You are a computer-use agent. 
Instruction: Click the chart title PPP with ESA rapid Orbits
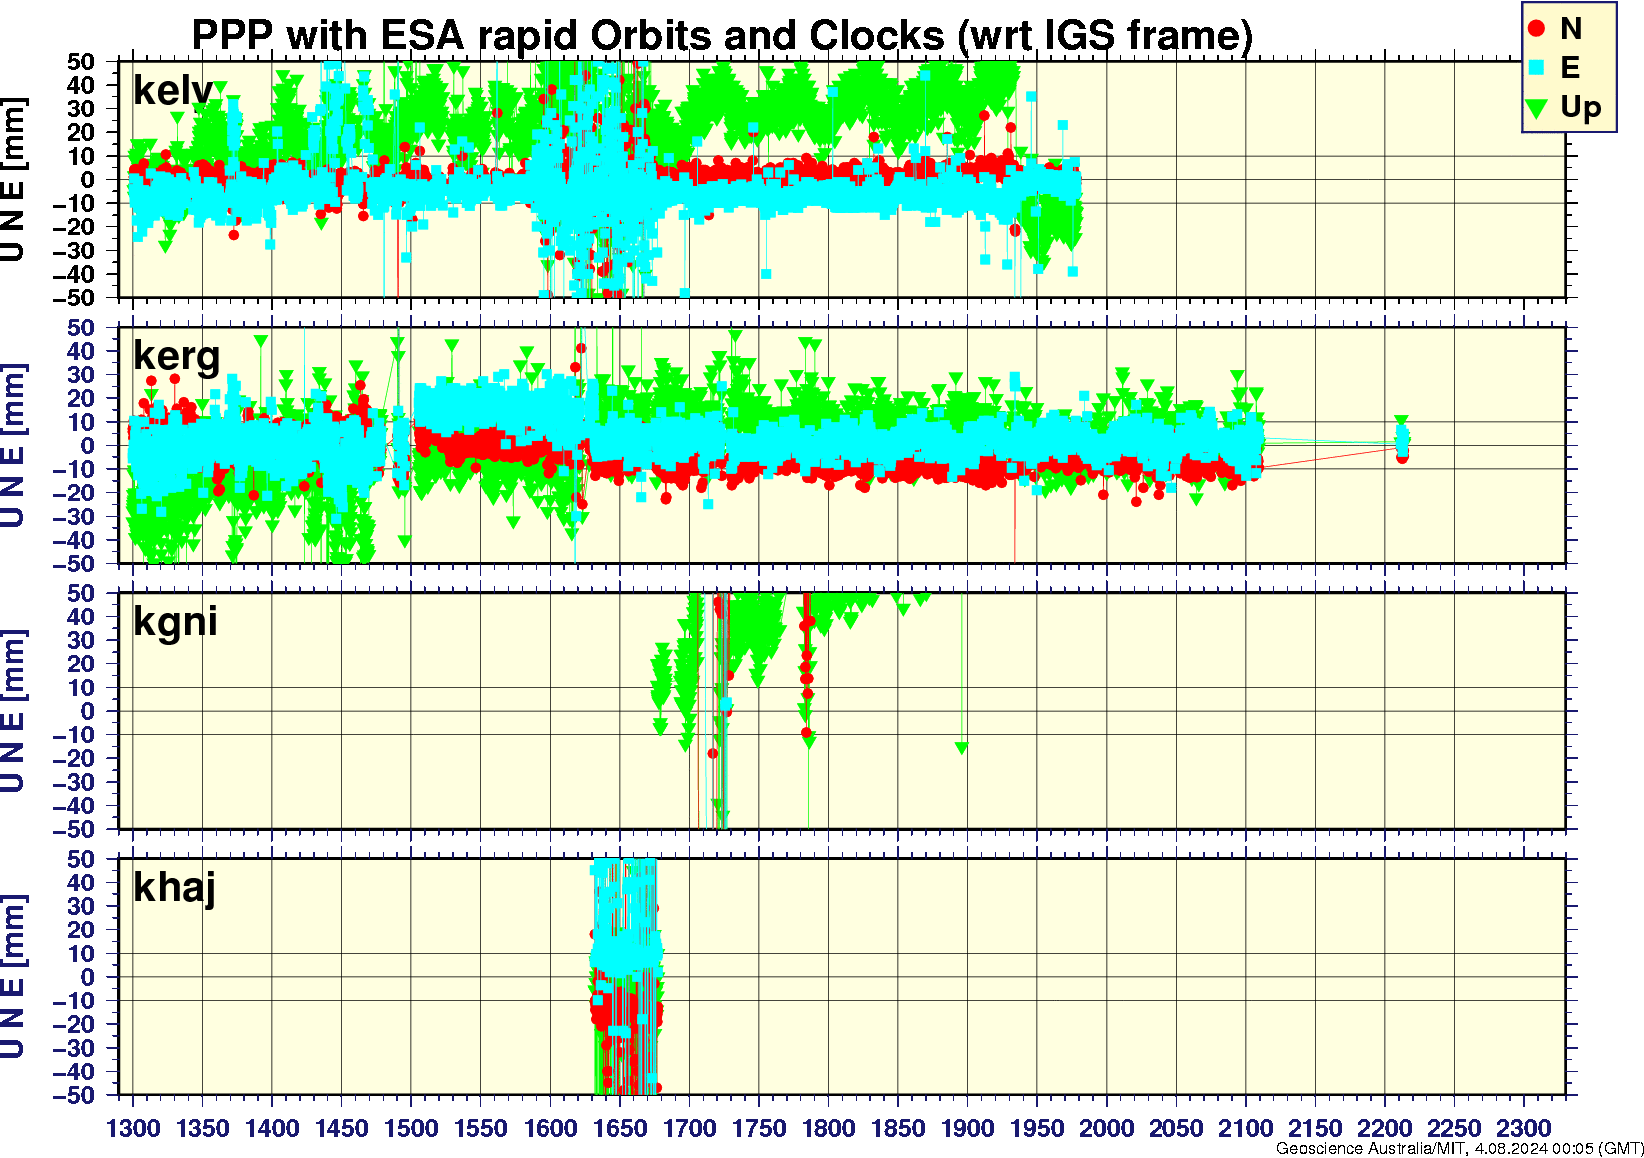tap(721, 35)
